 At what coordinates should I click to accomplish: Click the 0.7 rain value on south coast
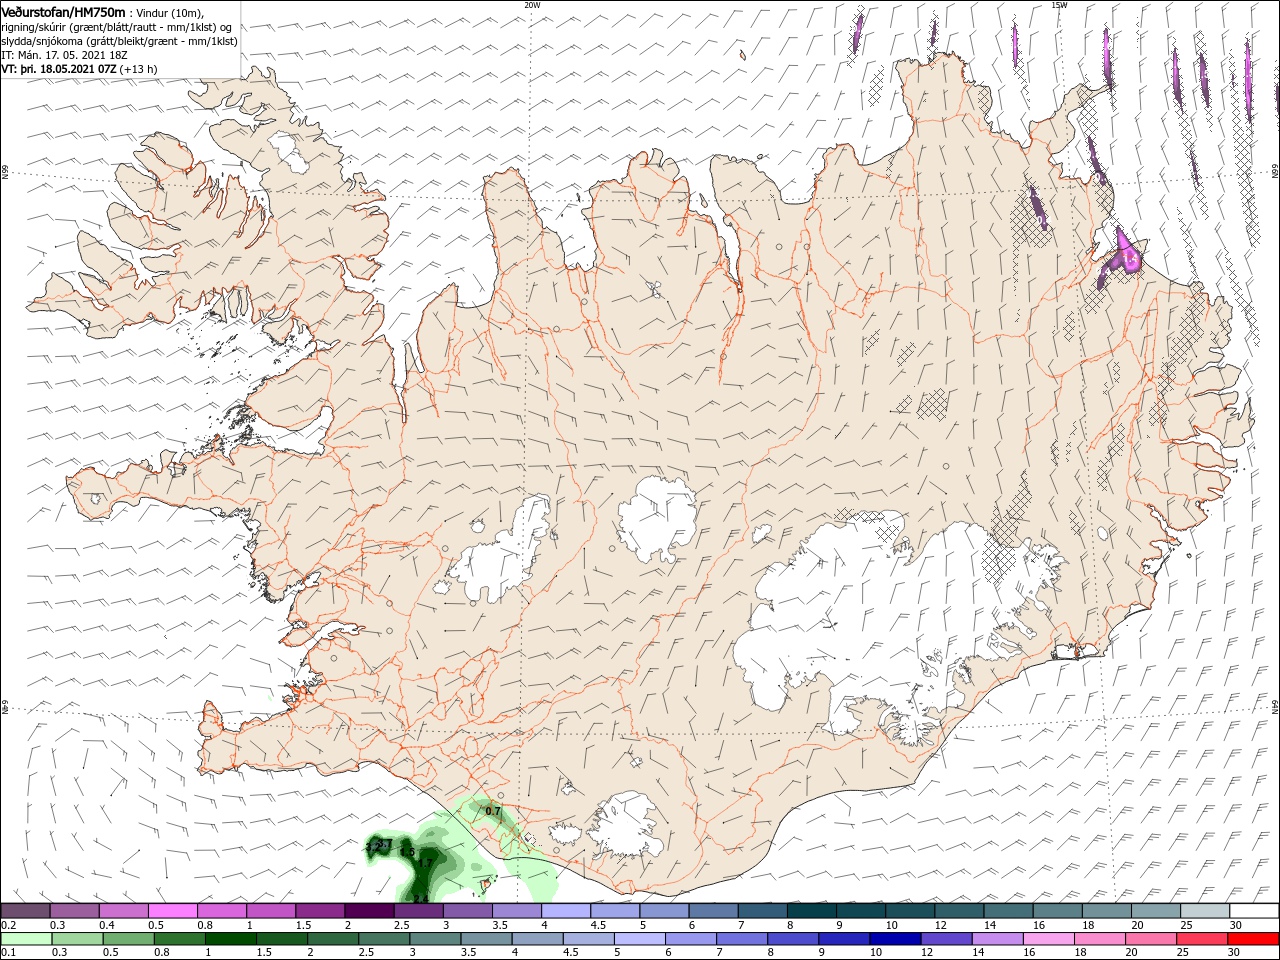point(493,811)
